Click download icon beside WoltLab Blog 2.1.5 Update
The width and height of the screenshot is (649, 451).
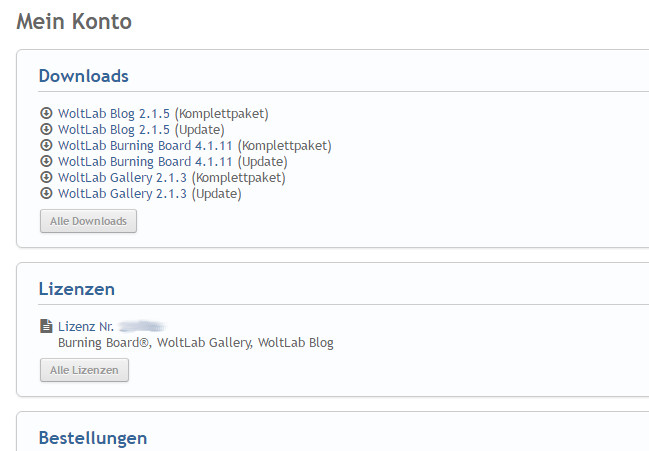pyautogui.click(x=45, y=129)
